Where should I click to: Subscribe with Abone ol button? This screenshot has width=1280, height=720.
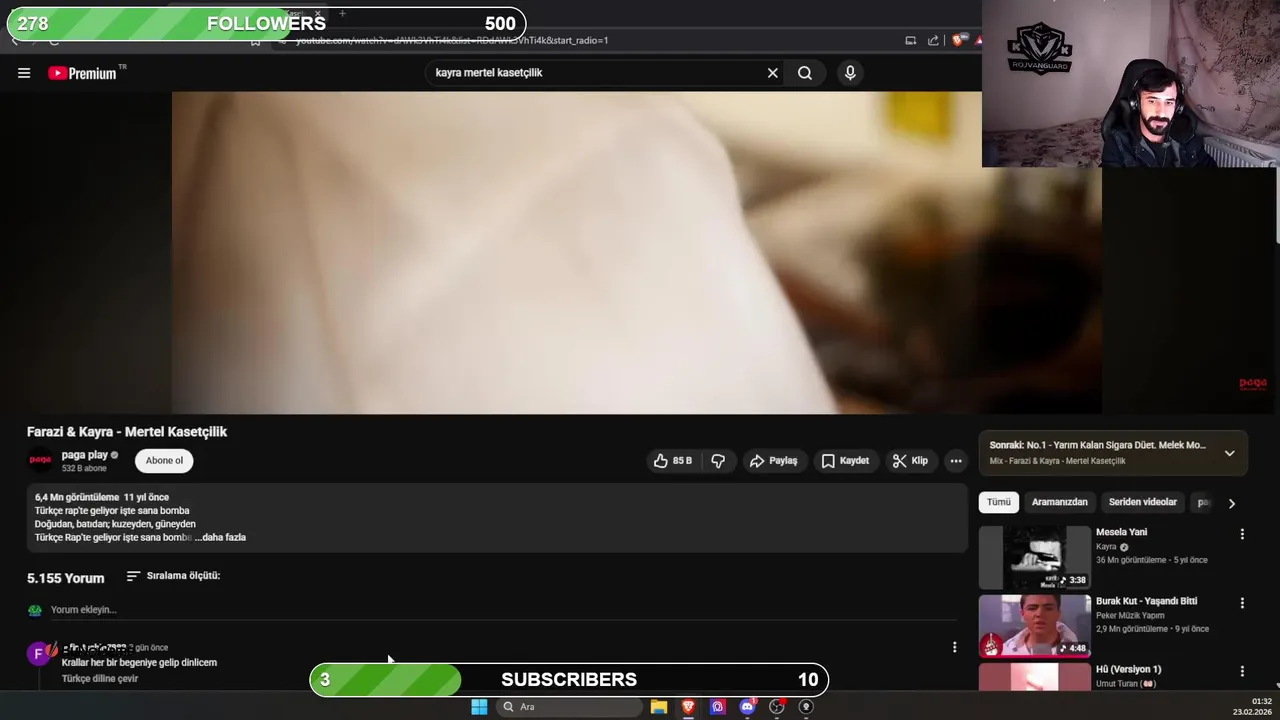[164, 461]
